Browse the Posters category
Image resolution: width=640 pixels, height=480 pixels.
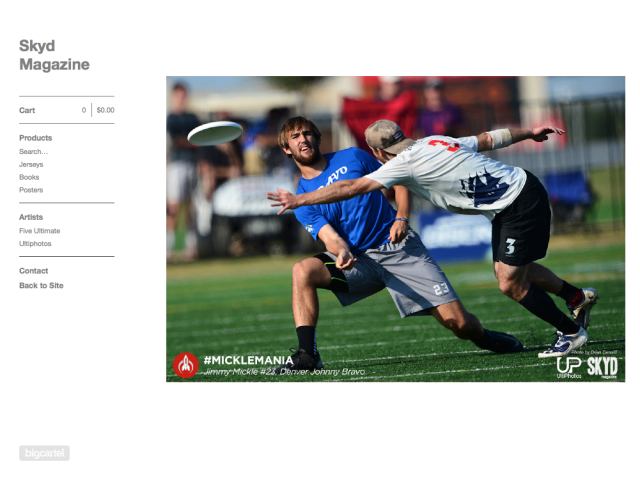pos(31,190)
